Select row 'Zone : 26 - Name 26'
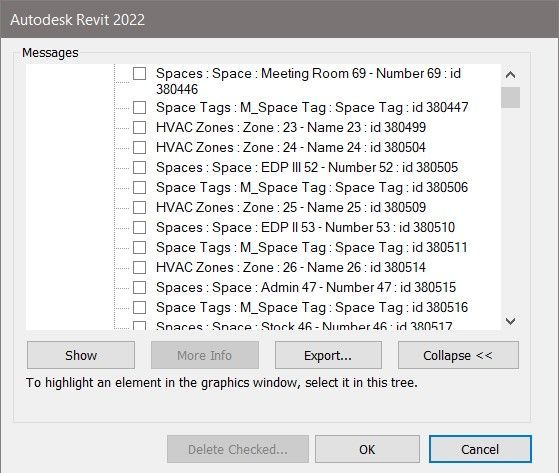The width and height of the screenshot is (559, 473). click(291, 267)
